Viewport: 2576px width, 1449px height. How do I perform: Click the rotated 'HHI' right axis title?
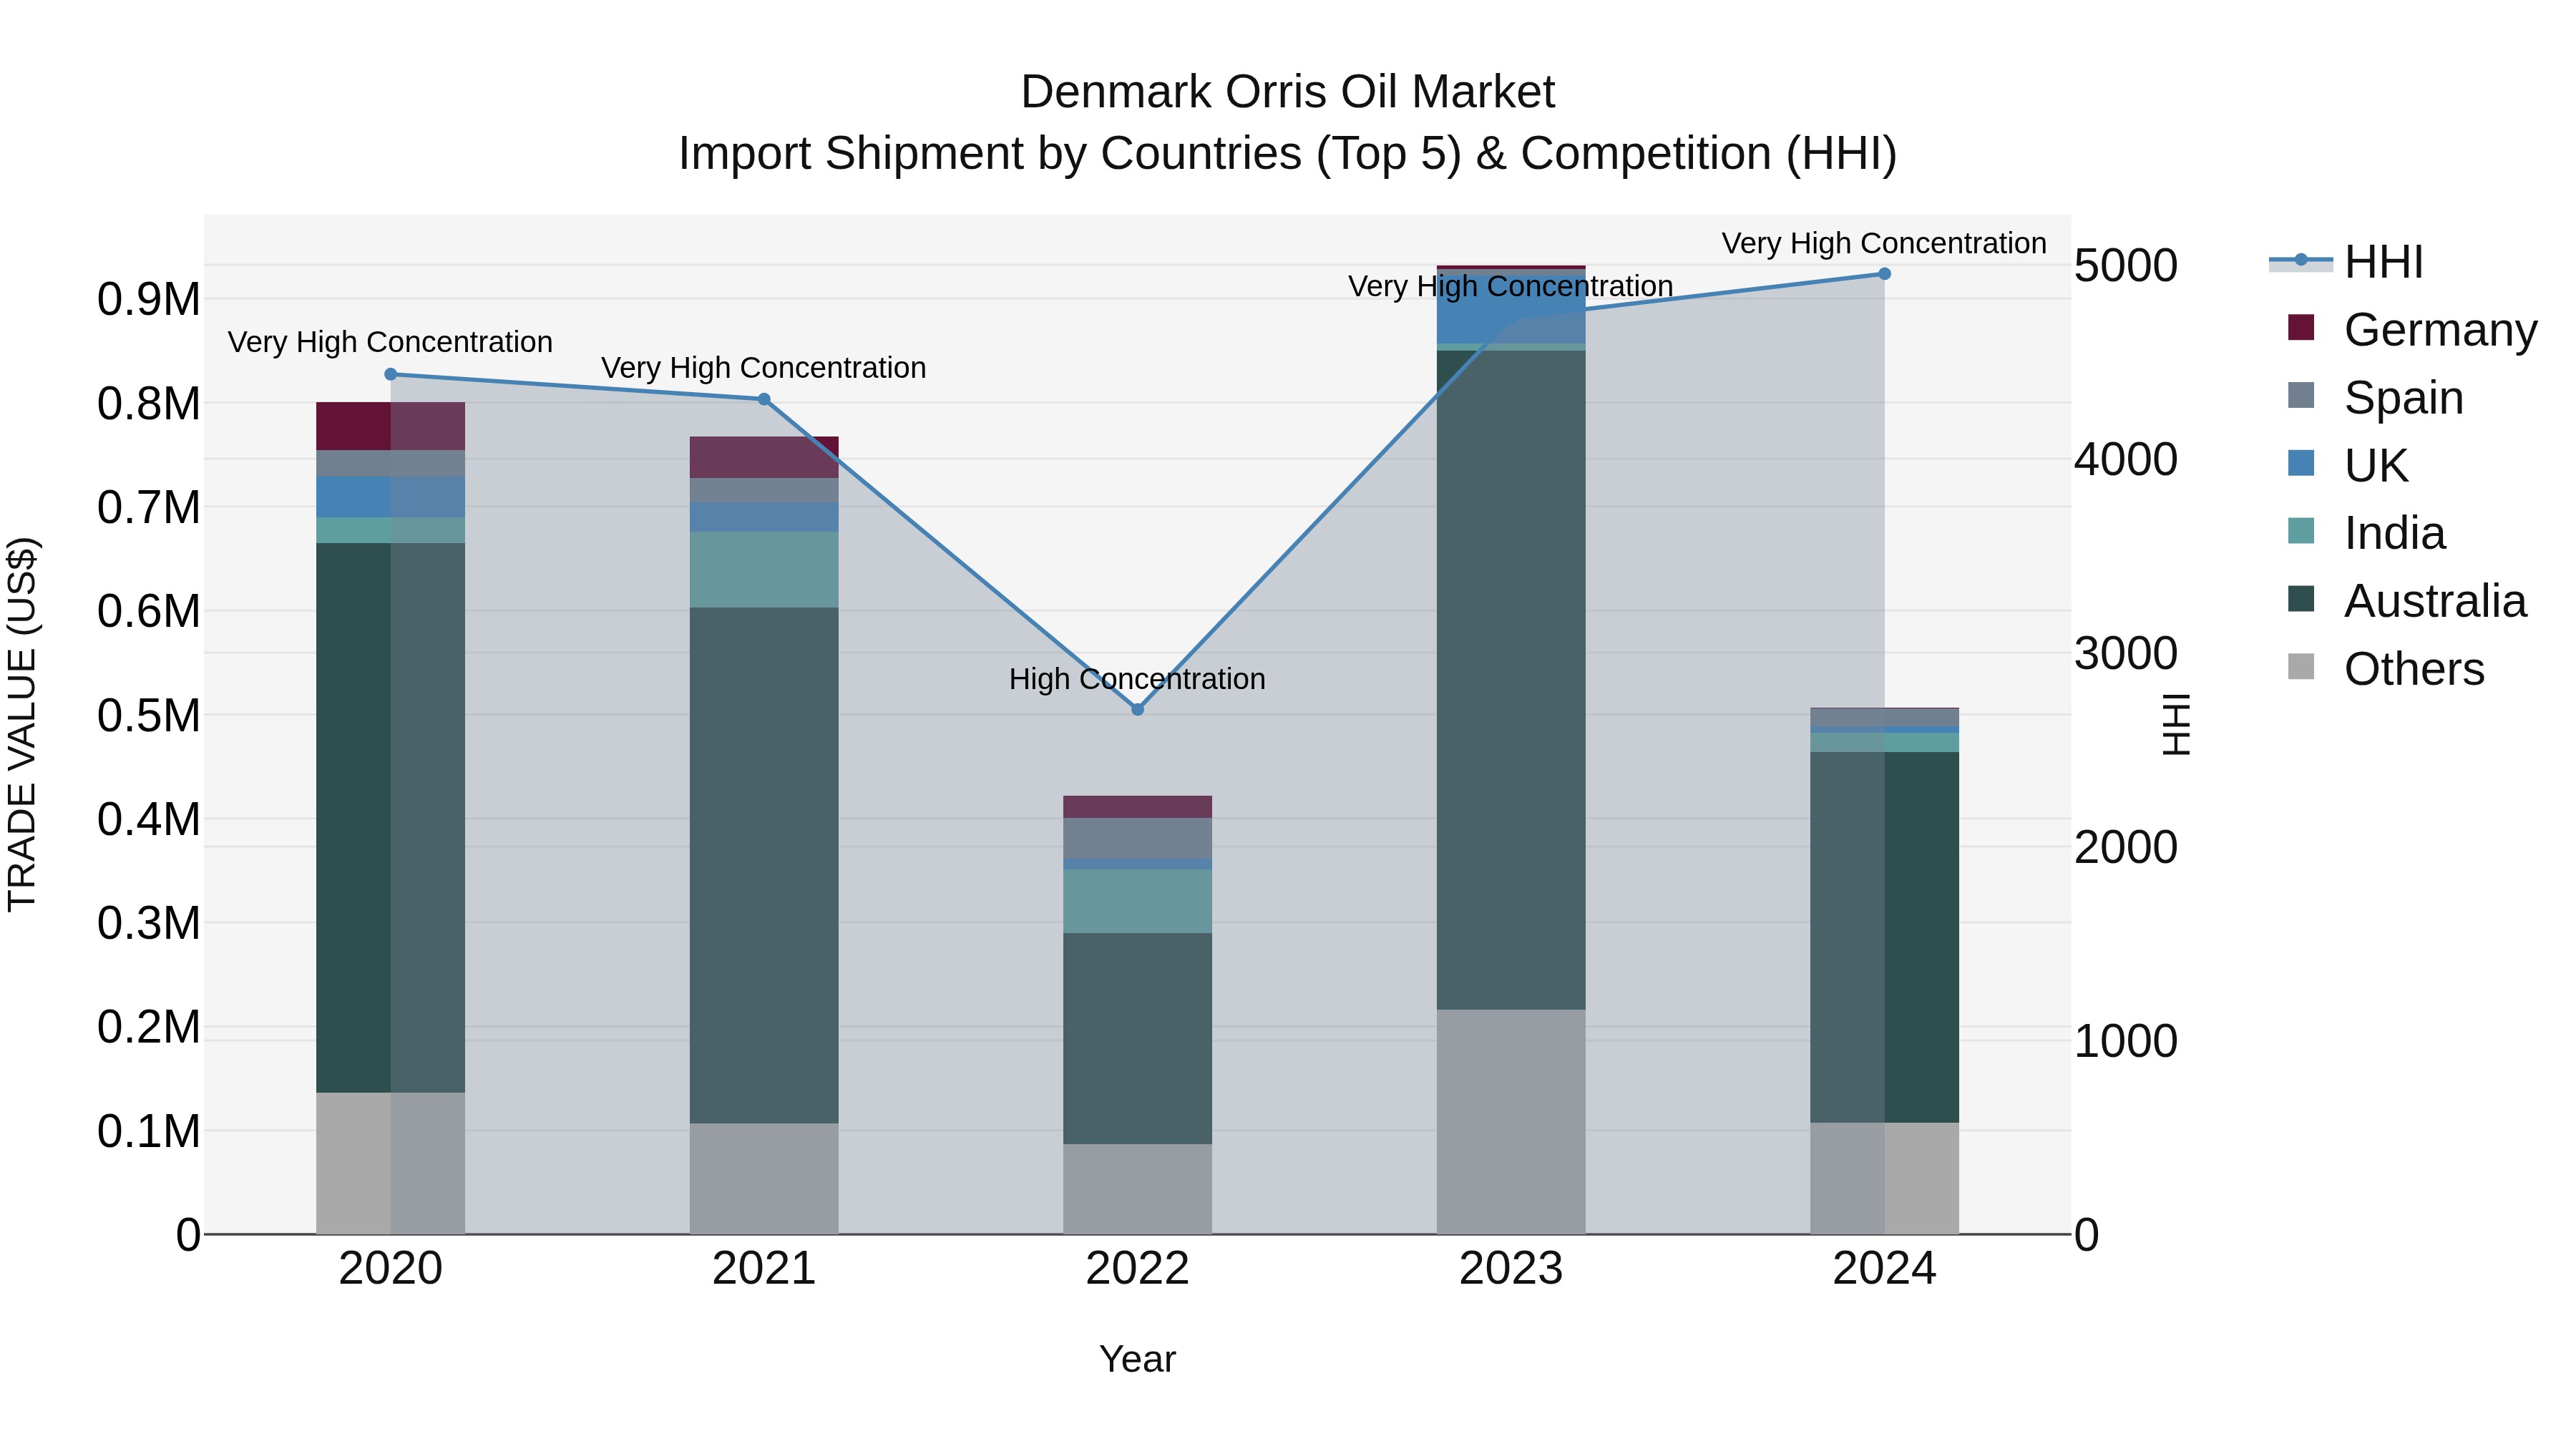[2175, 724]
